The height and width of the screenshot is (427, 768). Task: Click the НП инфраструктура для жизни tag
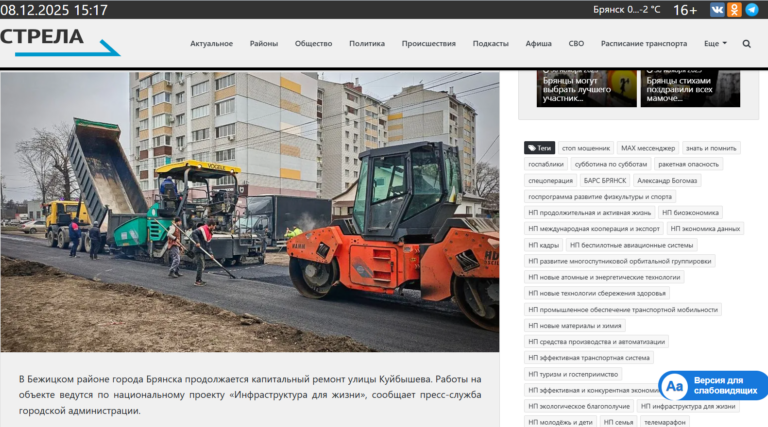click(688, 406)
